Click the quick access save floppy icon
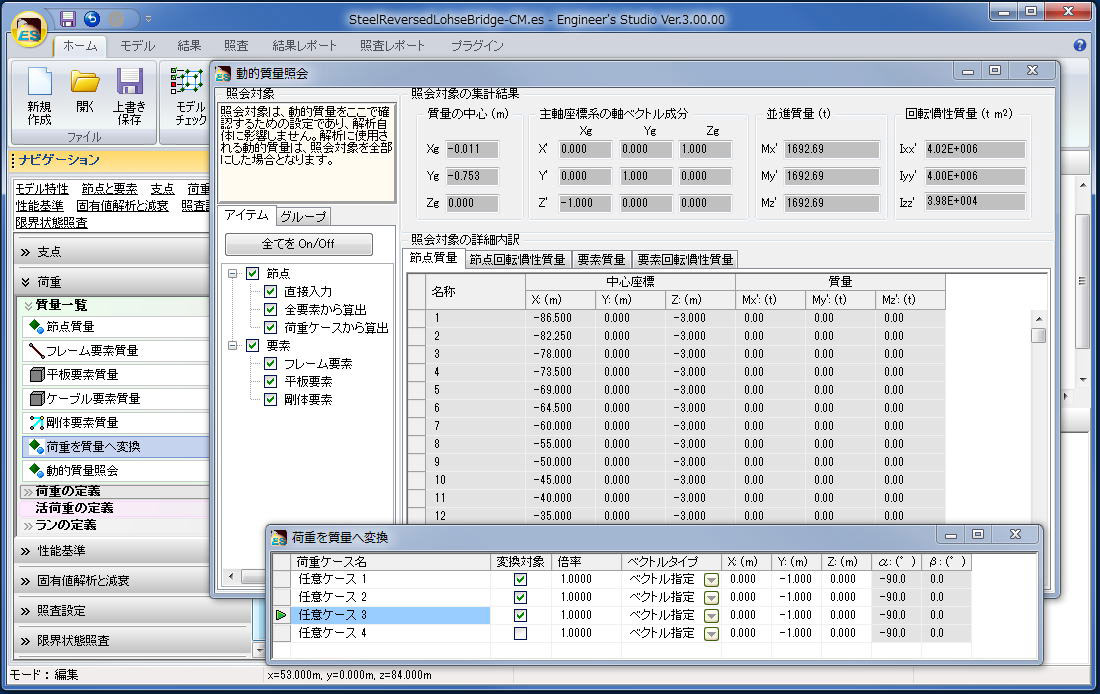This screenshot has height=694, width=1100. [x=67, y=19]
